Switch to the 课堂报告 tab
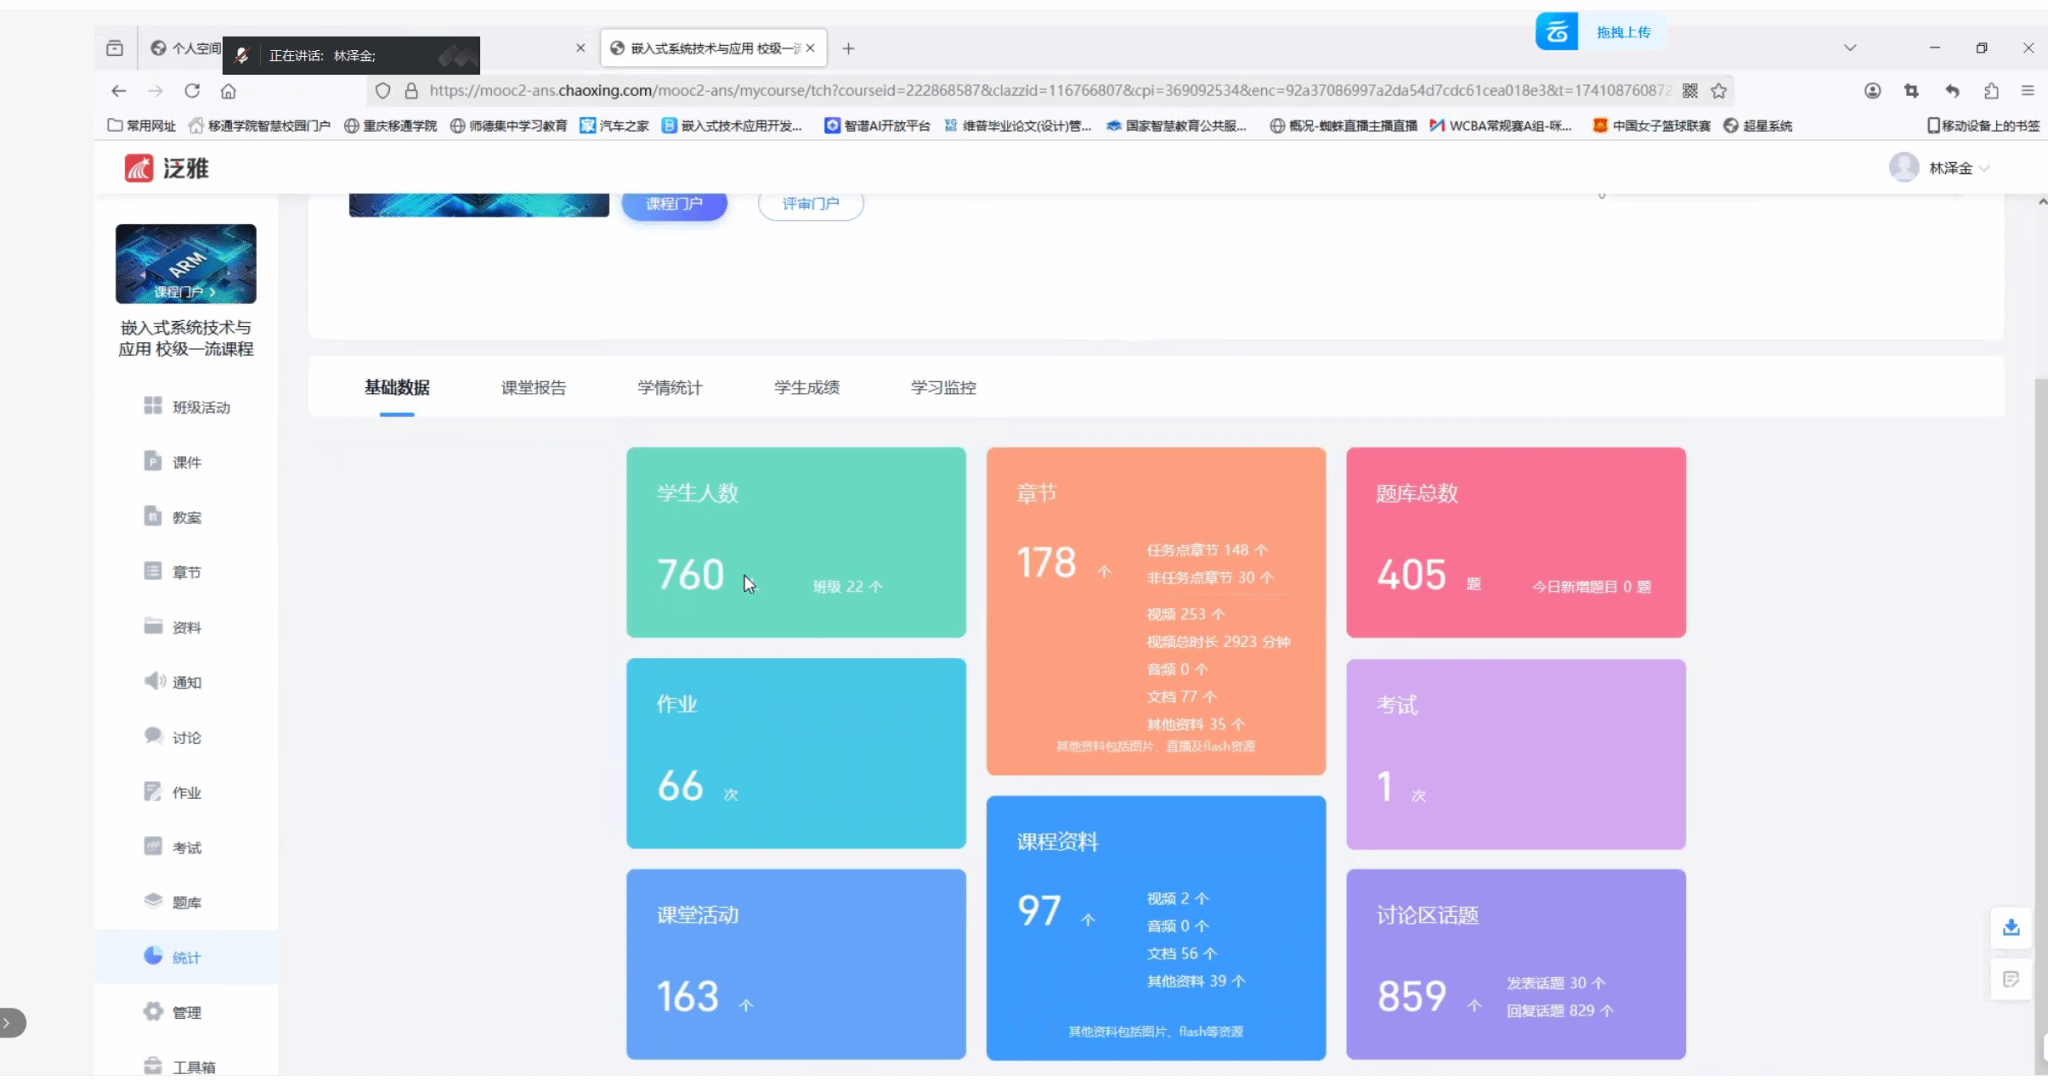Viewport: 2048px width, 1080px height. 533,387
